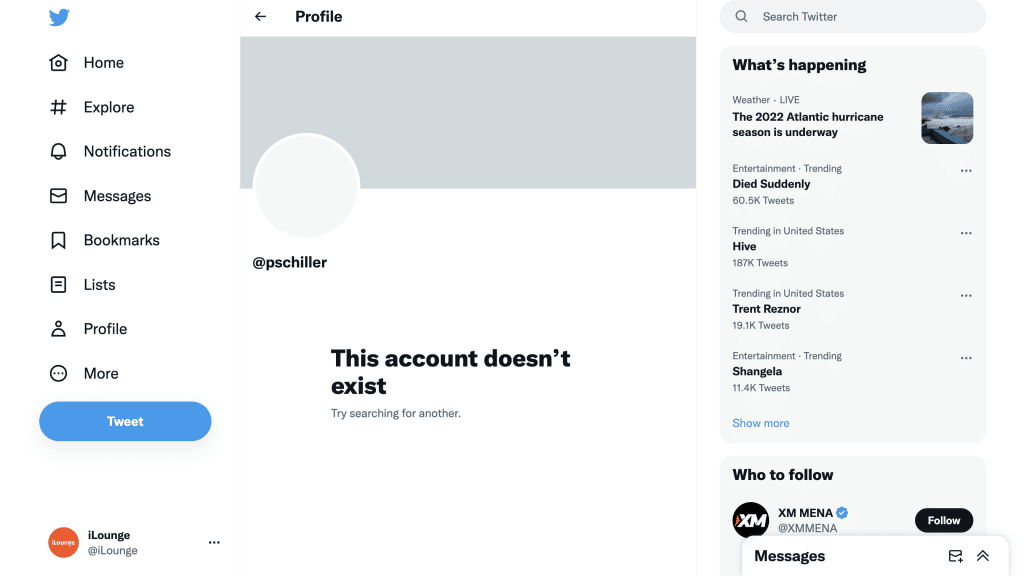Open options for the Trent Reznor trend
Viewport: 1024px width, 576px height.
[966, 295]
